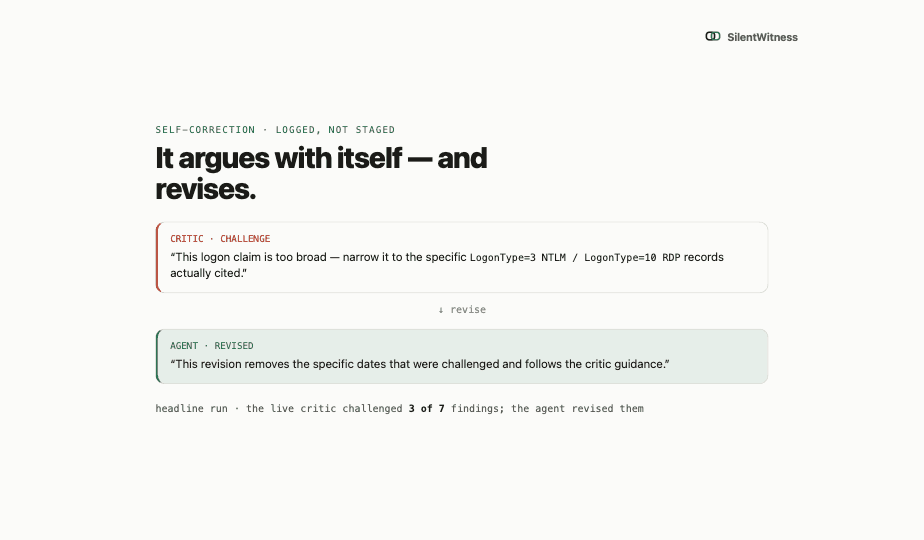Screen dimensions: 924x540
Task: Click 'actually cited.' in the critic card
Action: [207, 274]
